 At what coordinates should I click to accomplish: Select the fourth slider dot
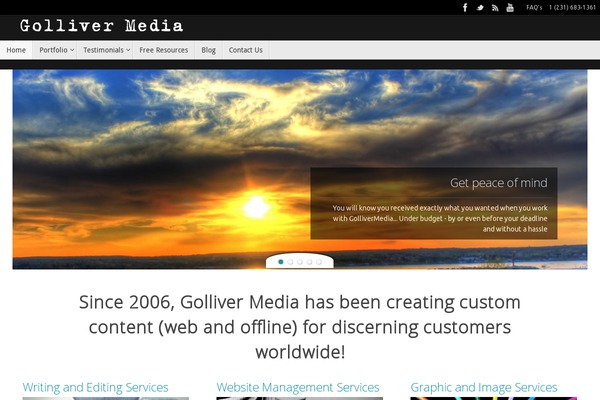pos(309,262)
